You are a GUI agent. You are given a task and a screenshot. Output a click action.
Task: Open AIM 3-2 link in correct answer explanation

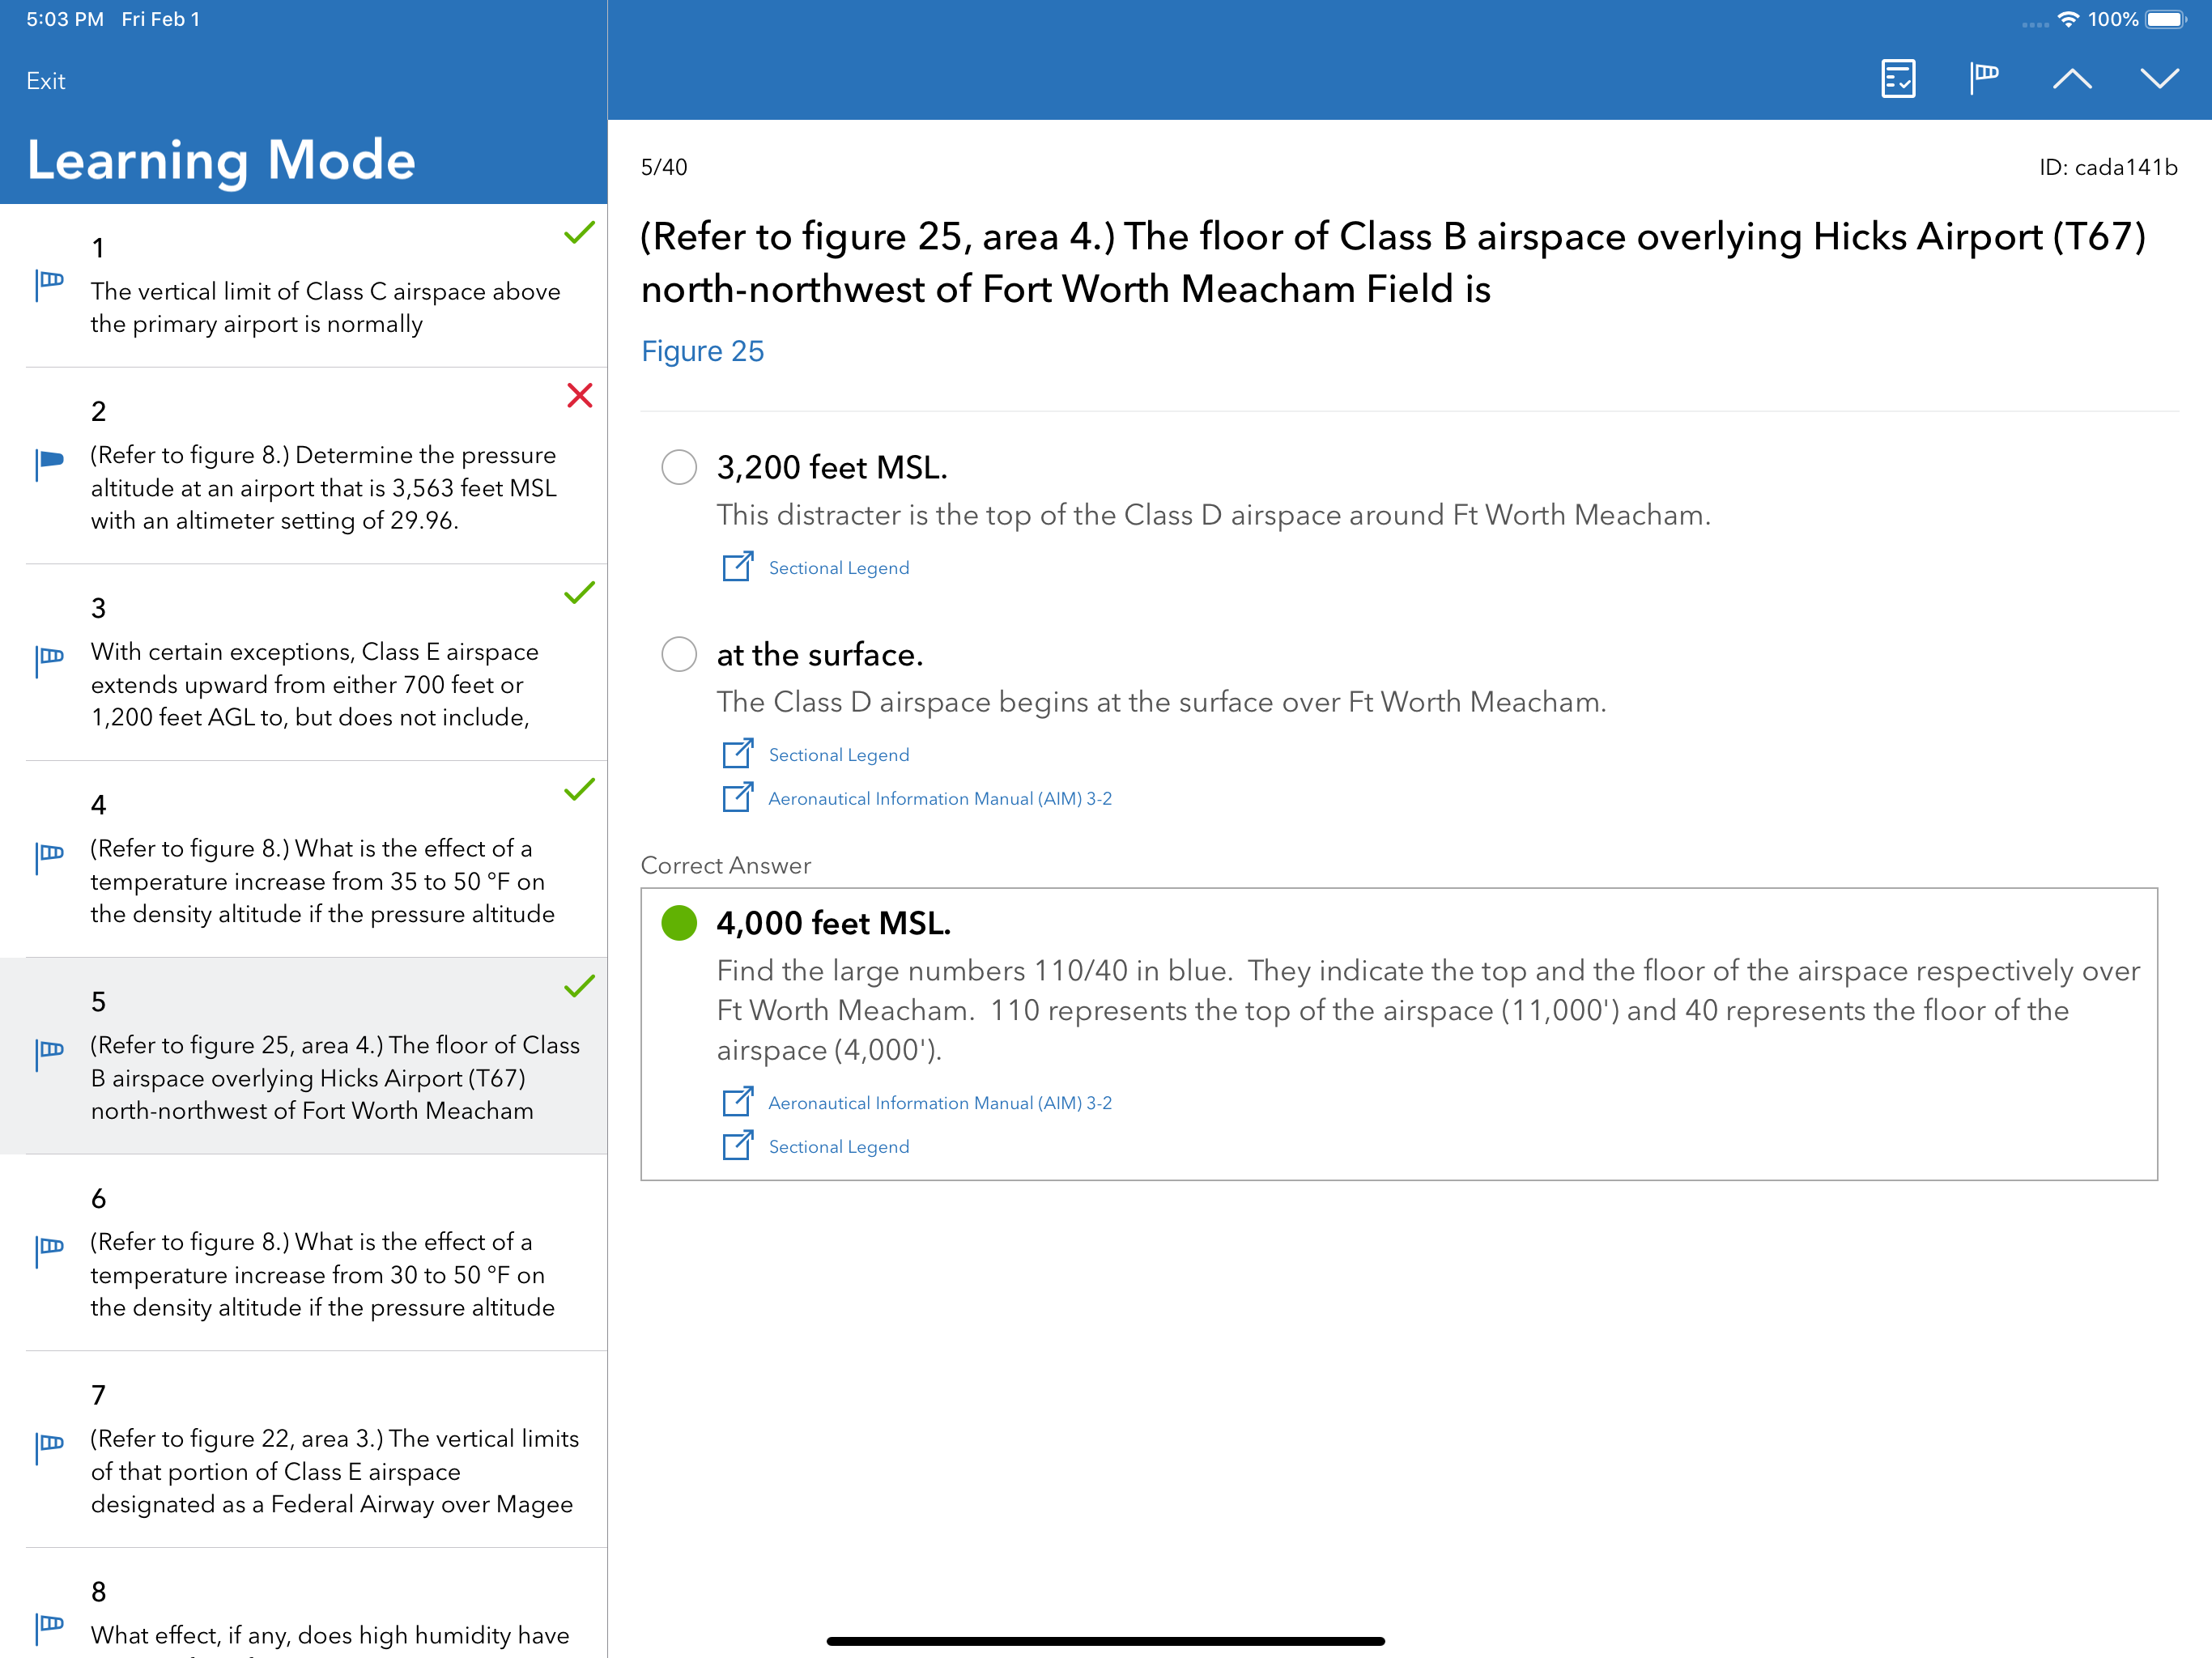click(940, 1103)
